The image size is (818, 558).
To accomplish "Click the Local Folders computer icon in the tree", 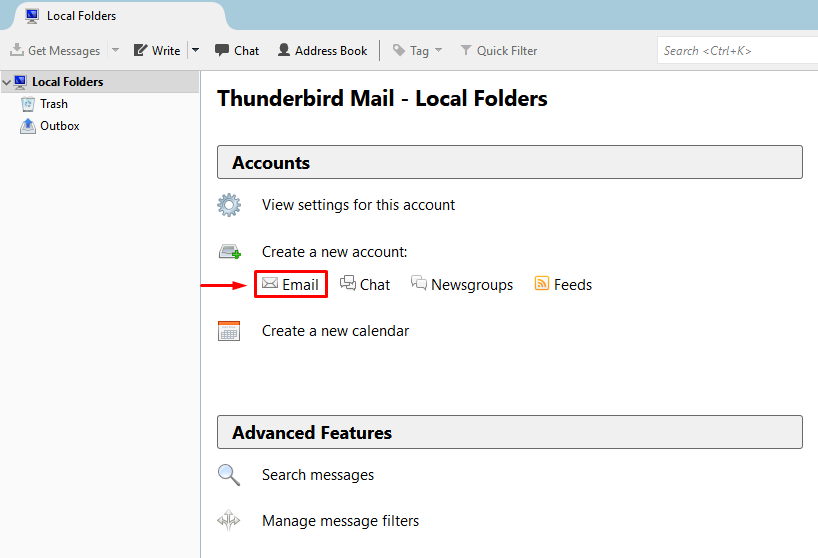I will [20, 82].
